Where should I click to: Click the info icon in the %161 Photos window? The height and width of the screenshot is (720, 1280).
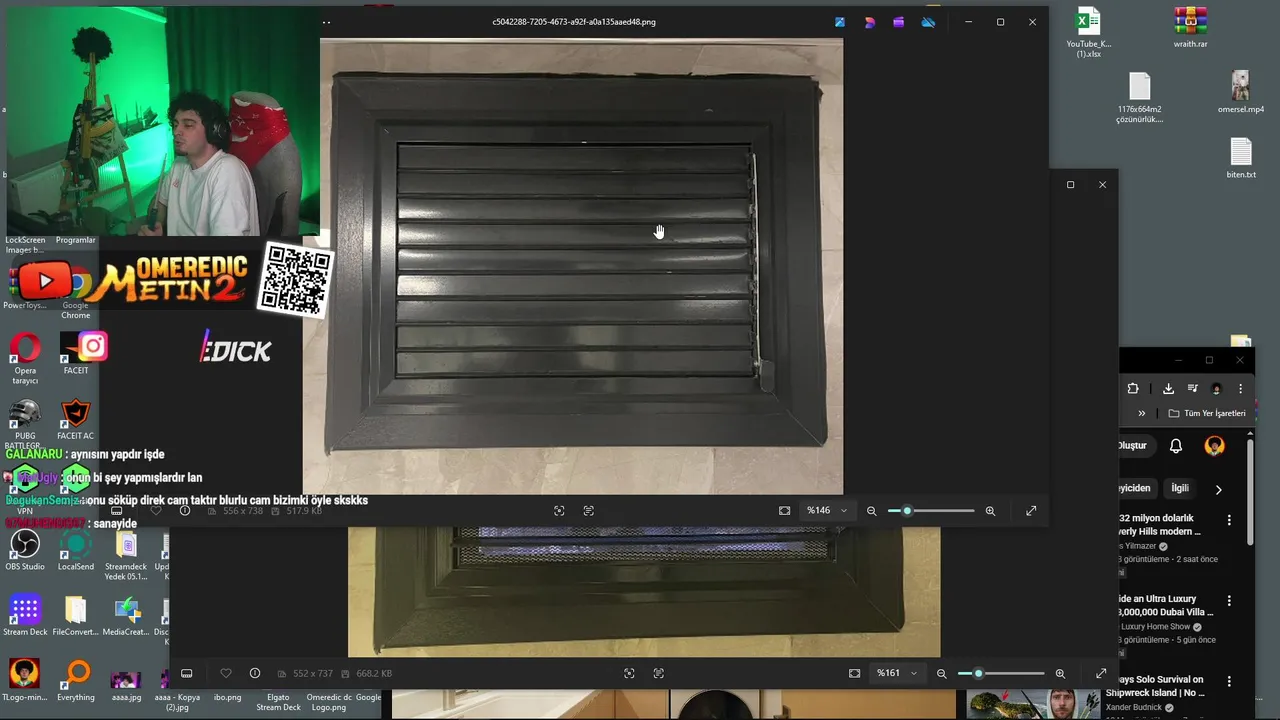[255, 673]
